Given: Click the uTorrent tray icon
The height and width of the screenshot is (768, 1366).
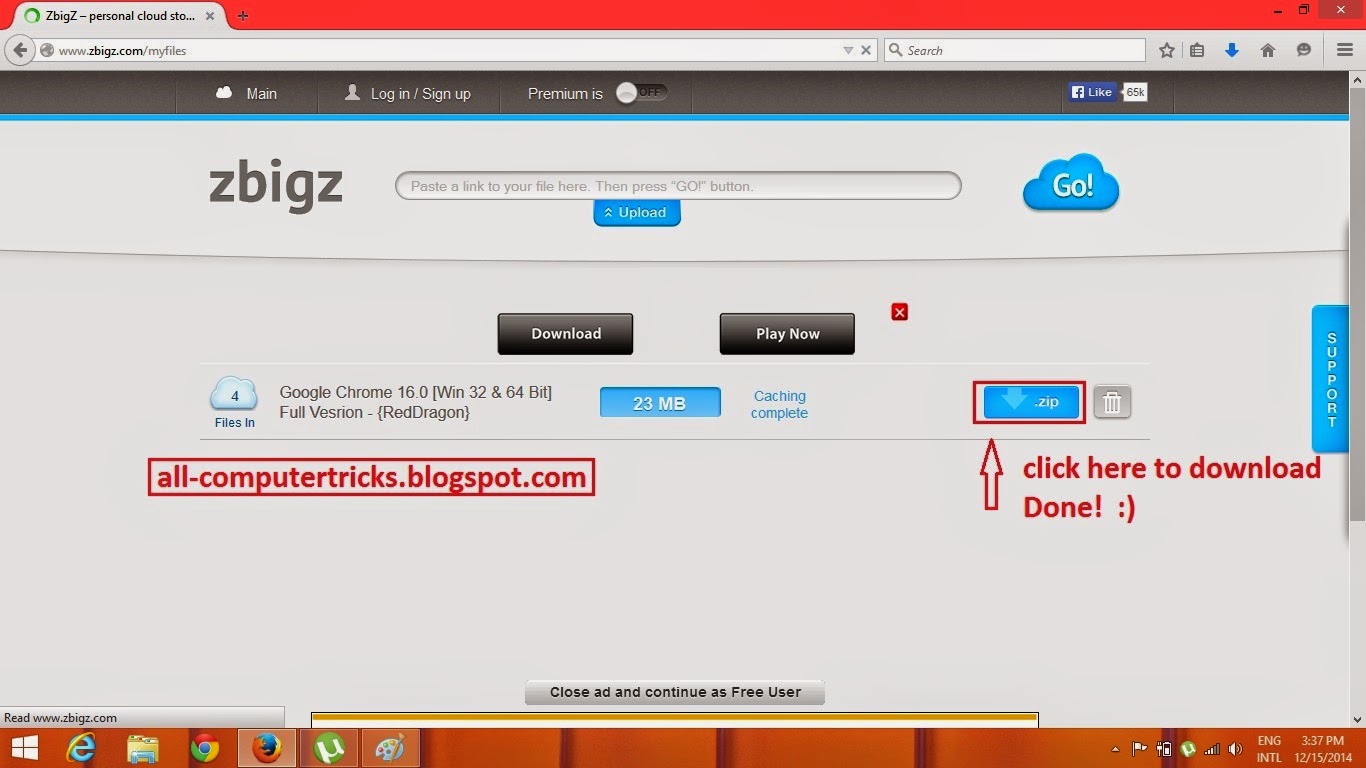Looking at the screenshot, I should pyautogui.click(x=1188, y=748).
